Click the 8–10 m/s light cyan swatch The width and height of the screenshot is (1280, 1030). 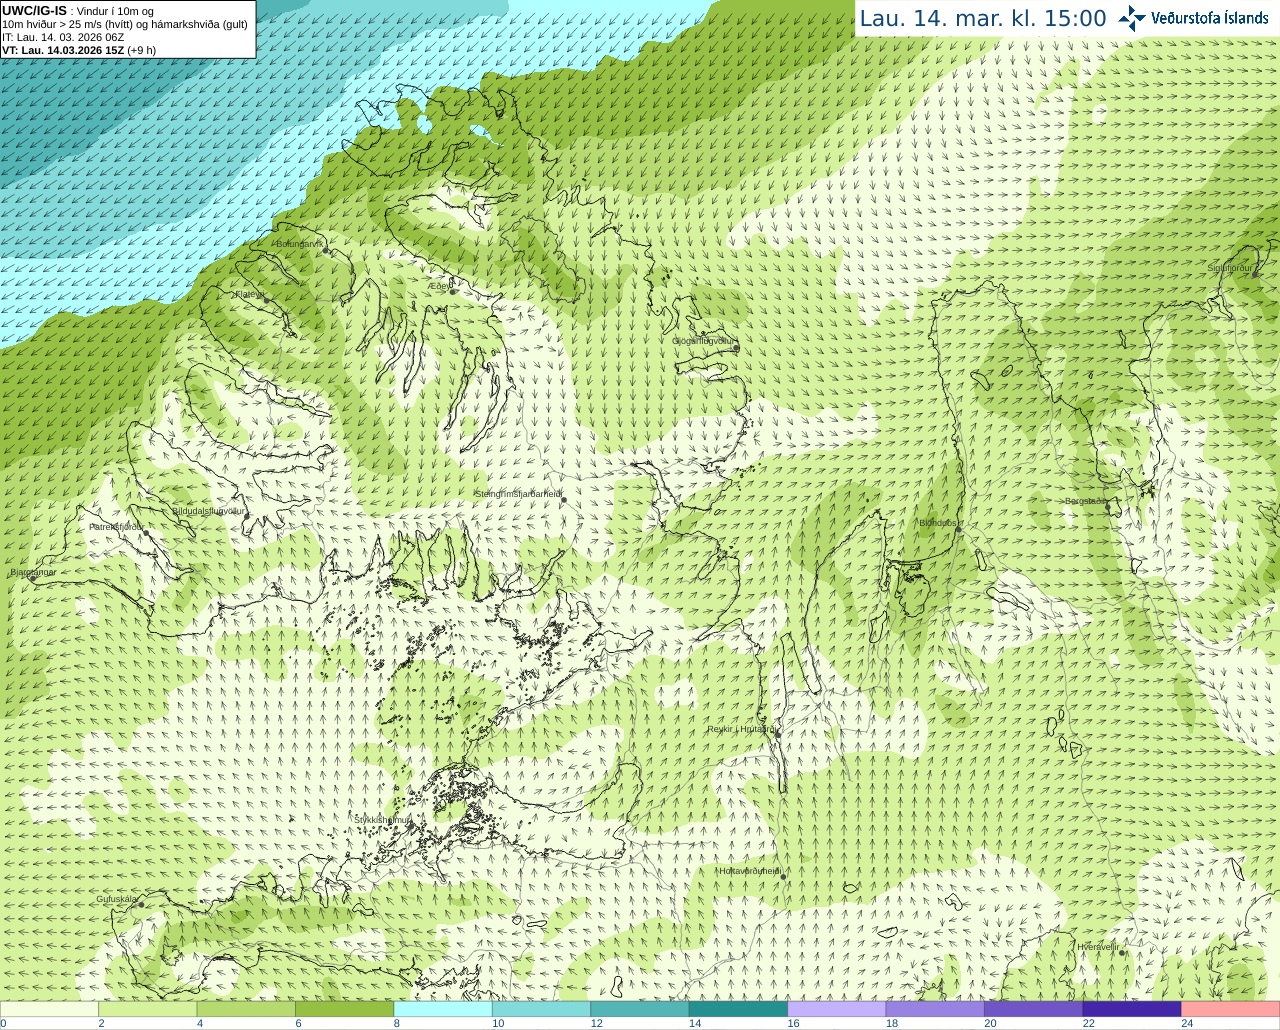(443, 1009)
